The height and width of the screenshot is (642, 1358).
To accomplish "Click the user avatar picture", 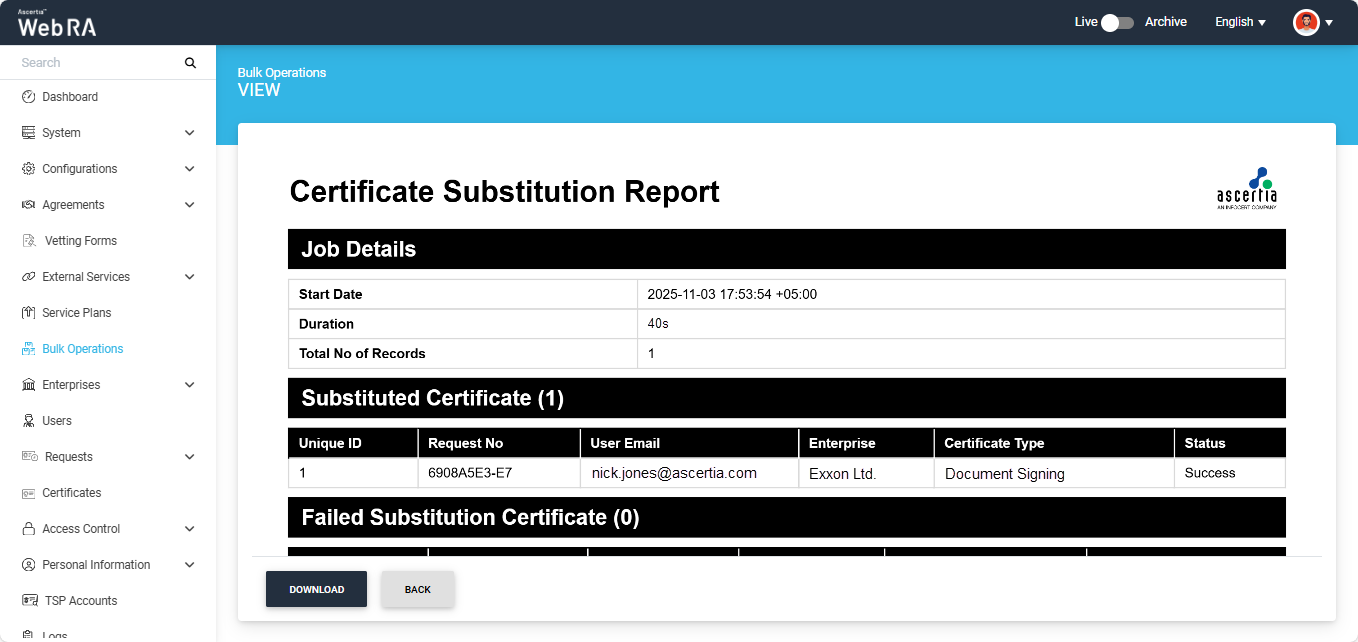I will [x=1306, y=22].
